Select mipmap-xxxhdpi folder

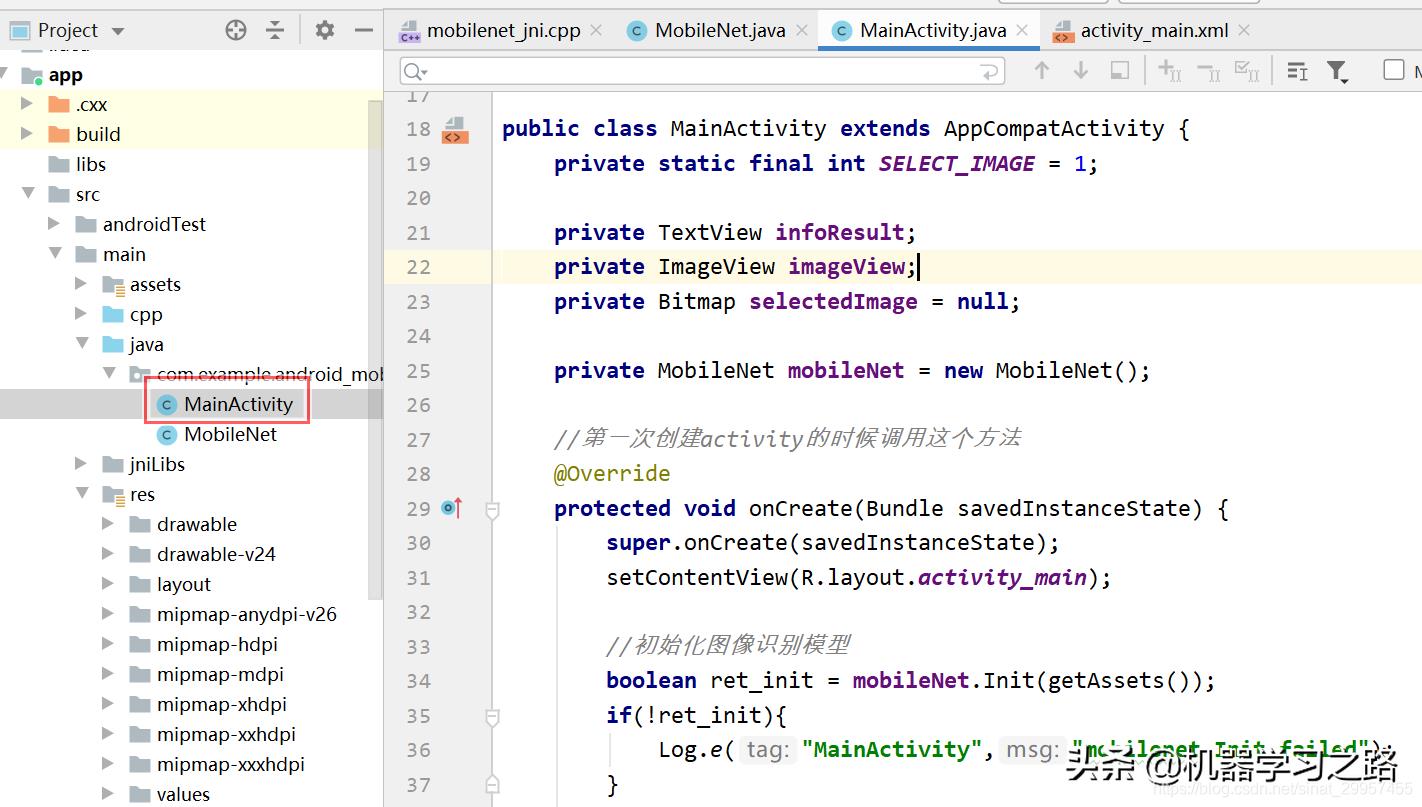[x=231, y=764]
